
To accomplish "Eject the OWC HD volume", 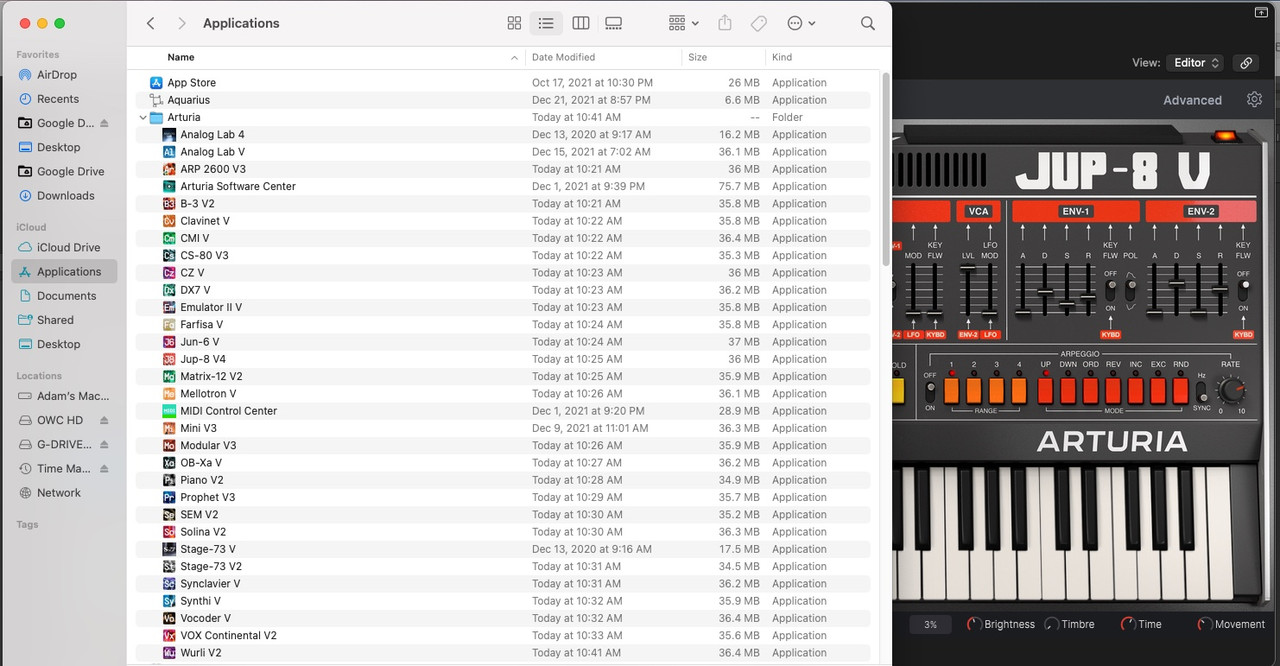I will click(104, 421).
